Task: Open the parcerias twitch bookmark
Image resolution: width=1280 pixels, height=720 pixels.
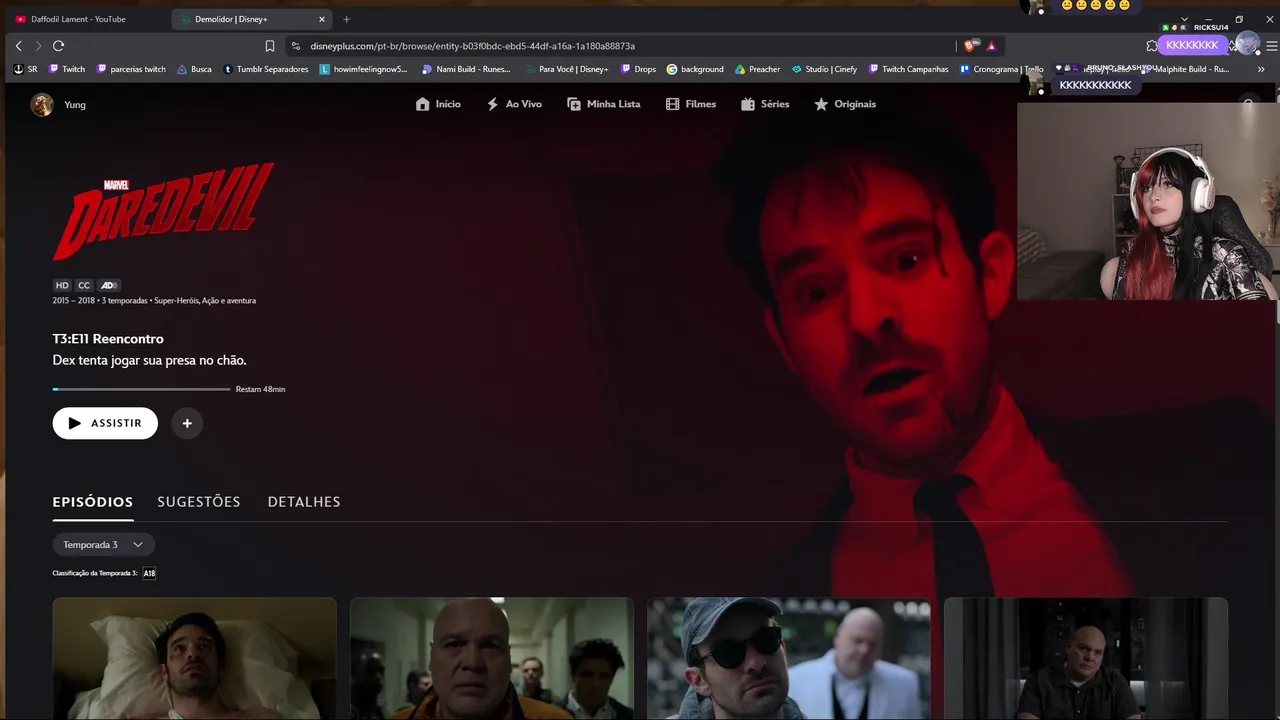Action: (x=131, y=69)
